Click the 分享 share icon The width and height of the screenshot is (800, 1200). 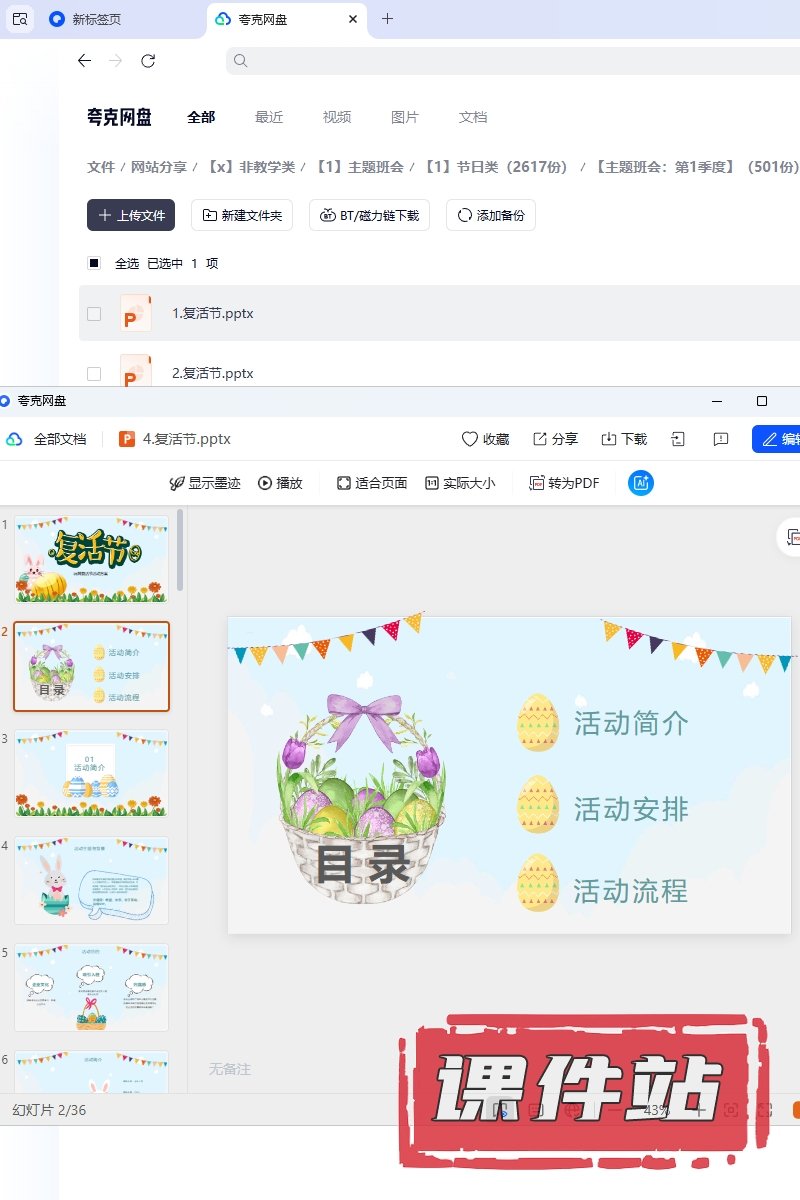tap(540, 439)
